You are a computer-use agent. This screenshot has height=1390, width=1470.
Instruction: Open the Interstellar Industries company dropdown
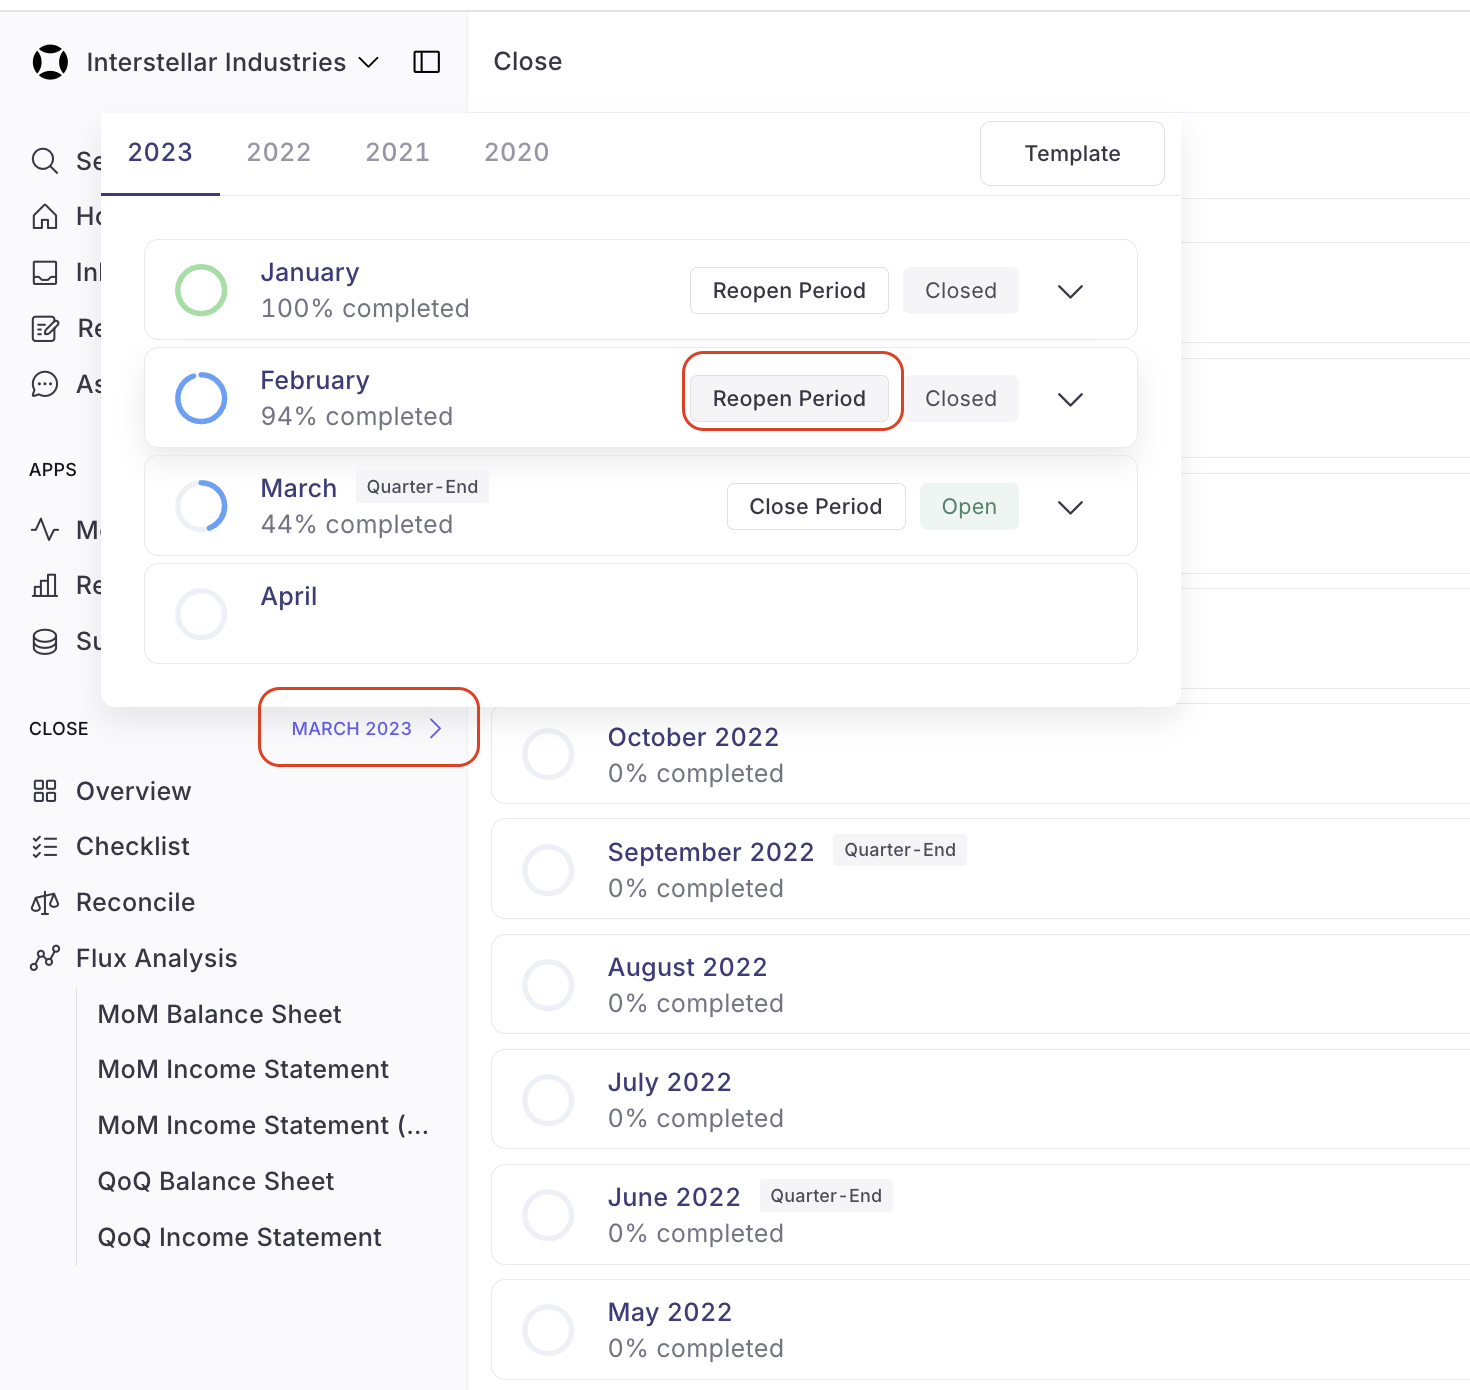point(232,62)
